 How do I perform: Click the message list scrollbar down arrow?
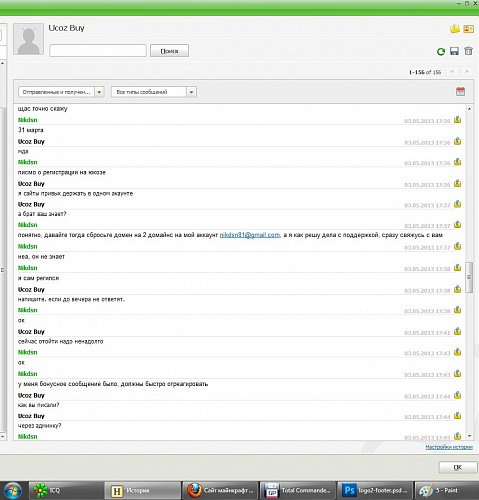[x=469, y=436]
